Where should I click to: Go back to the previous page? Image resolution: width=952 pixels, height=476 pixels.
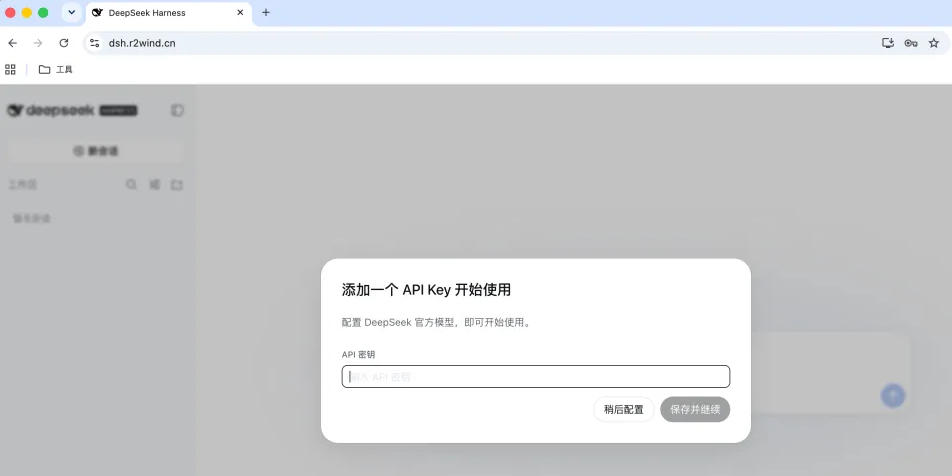13,43
